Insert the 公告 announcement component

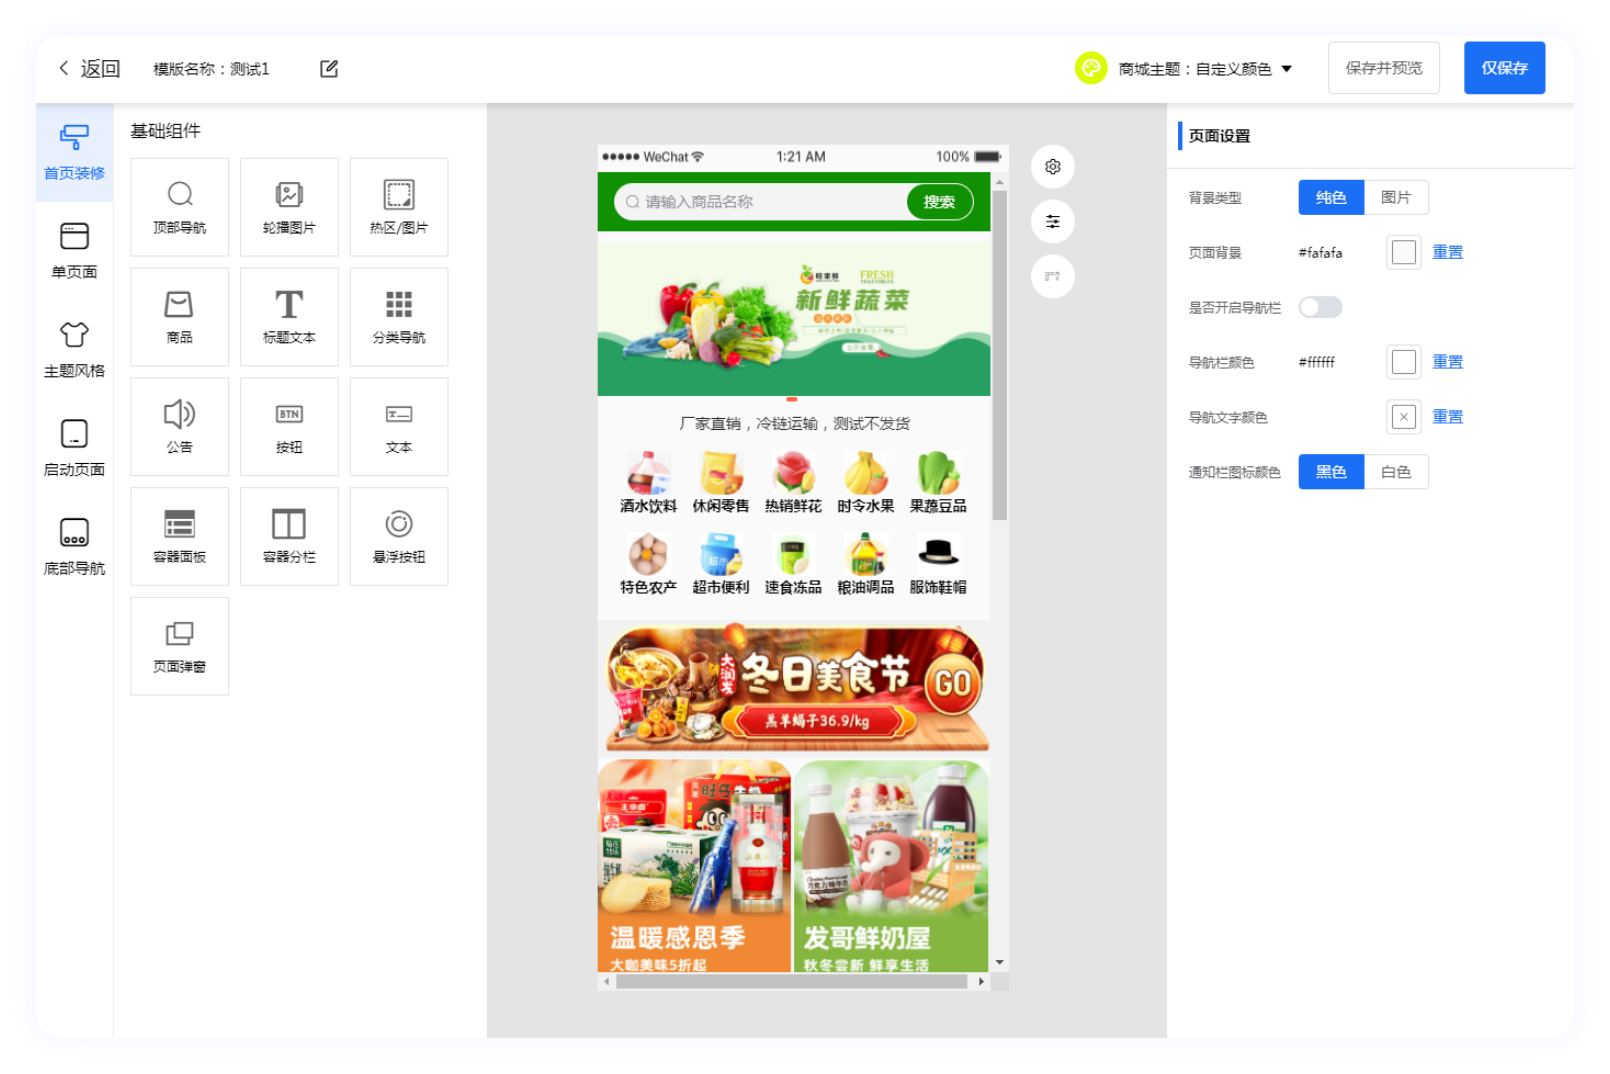coord(180,426)
